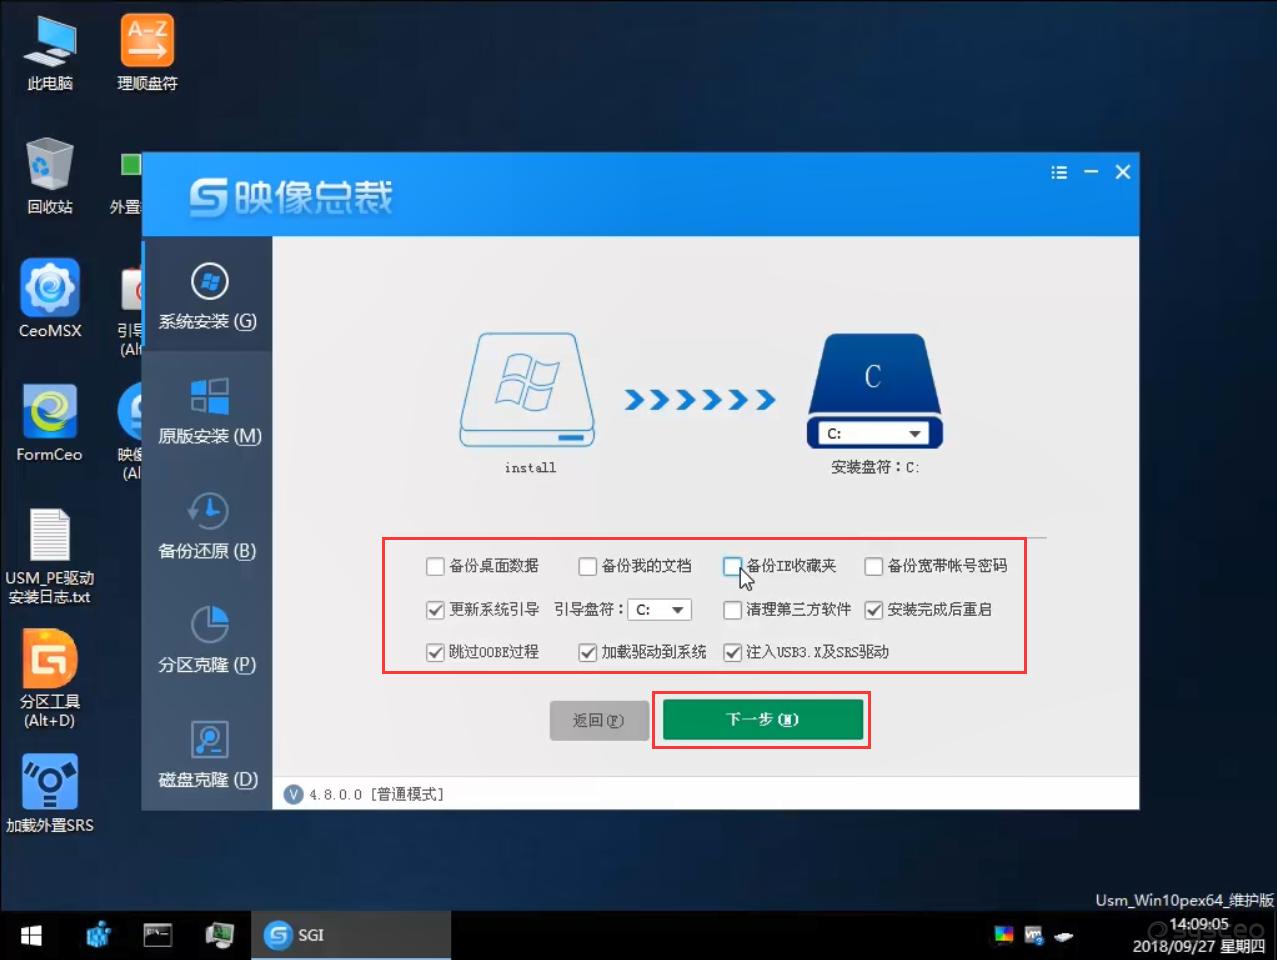Click 下一步 to continue installation
1277x960 pixels.
click(761, 719)
